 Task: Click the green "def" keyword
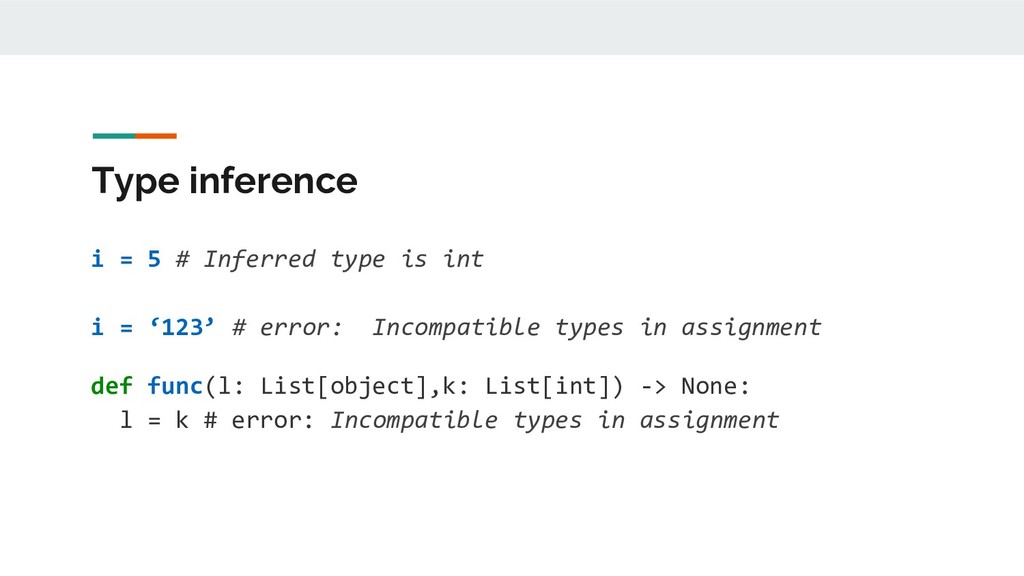[x=111, y=385]
